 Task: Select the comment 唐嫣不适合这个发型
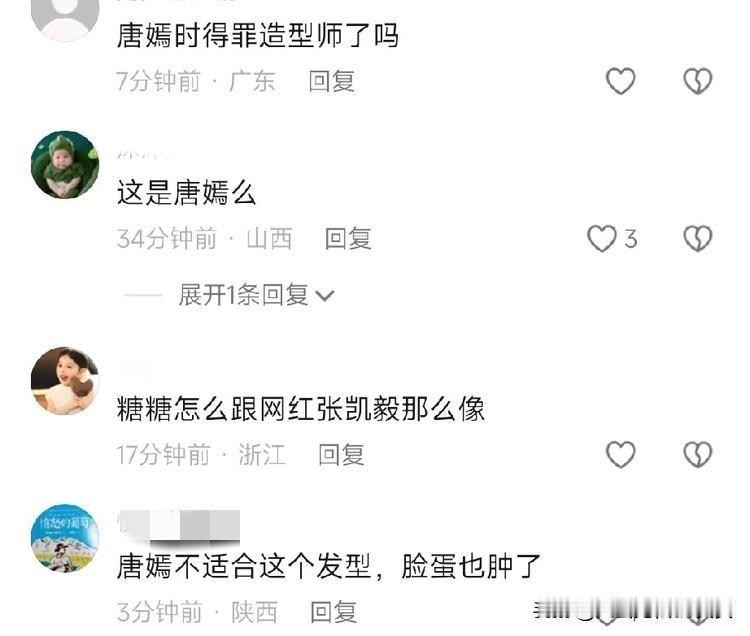328,567
